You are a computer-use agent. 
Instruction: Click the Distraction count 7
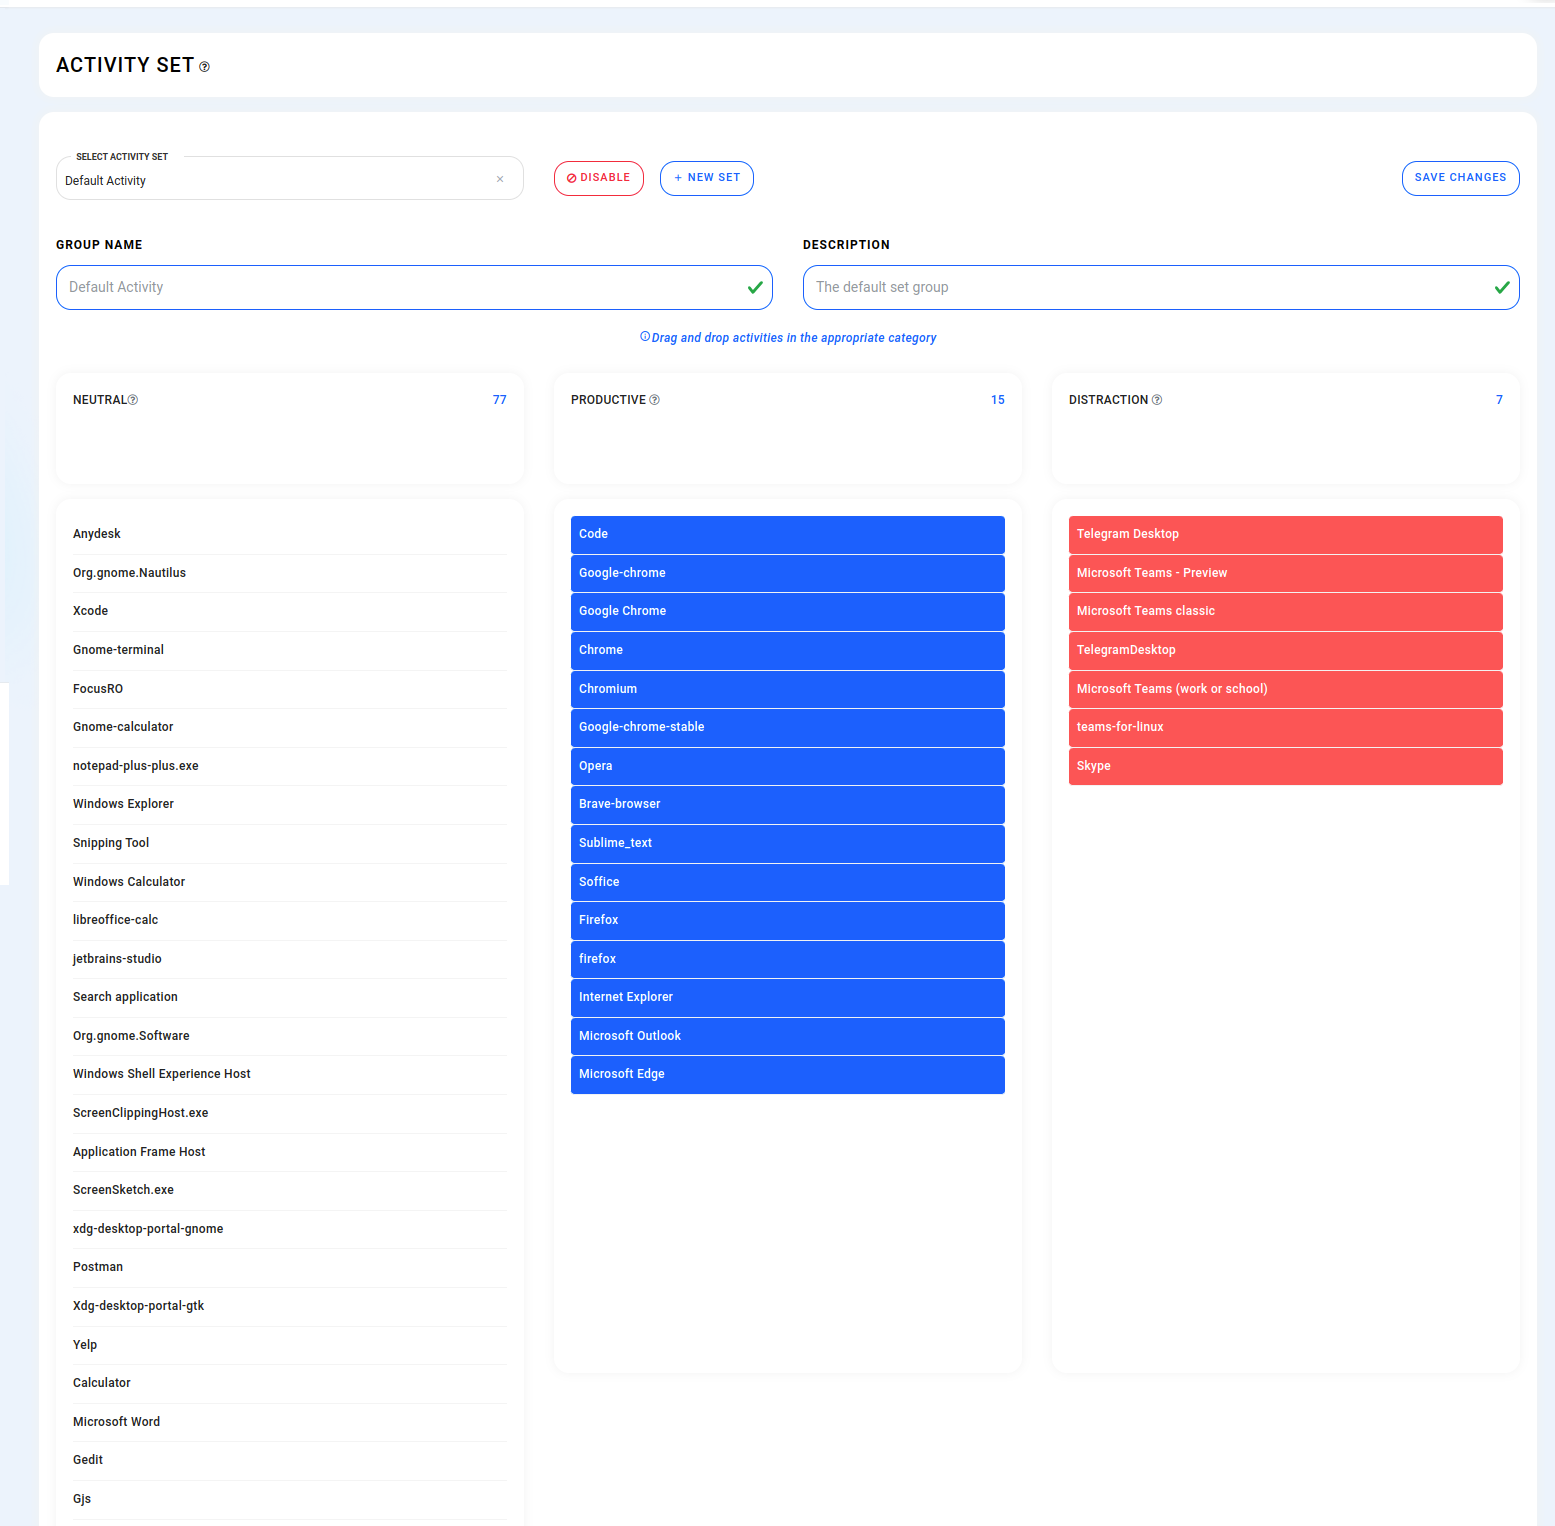1499,400
